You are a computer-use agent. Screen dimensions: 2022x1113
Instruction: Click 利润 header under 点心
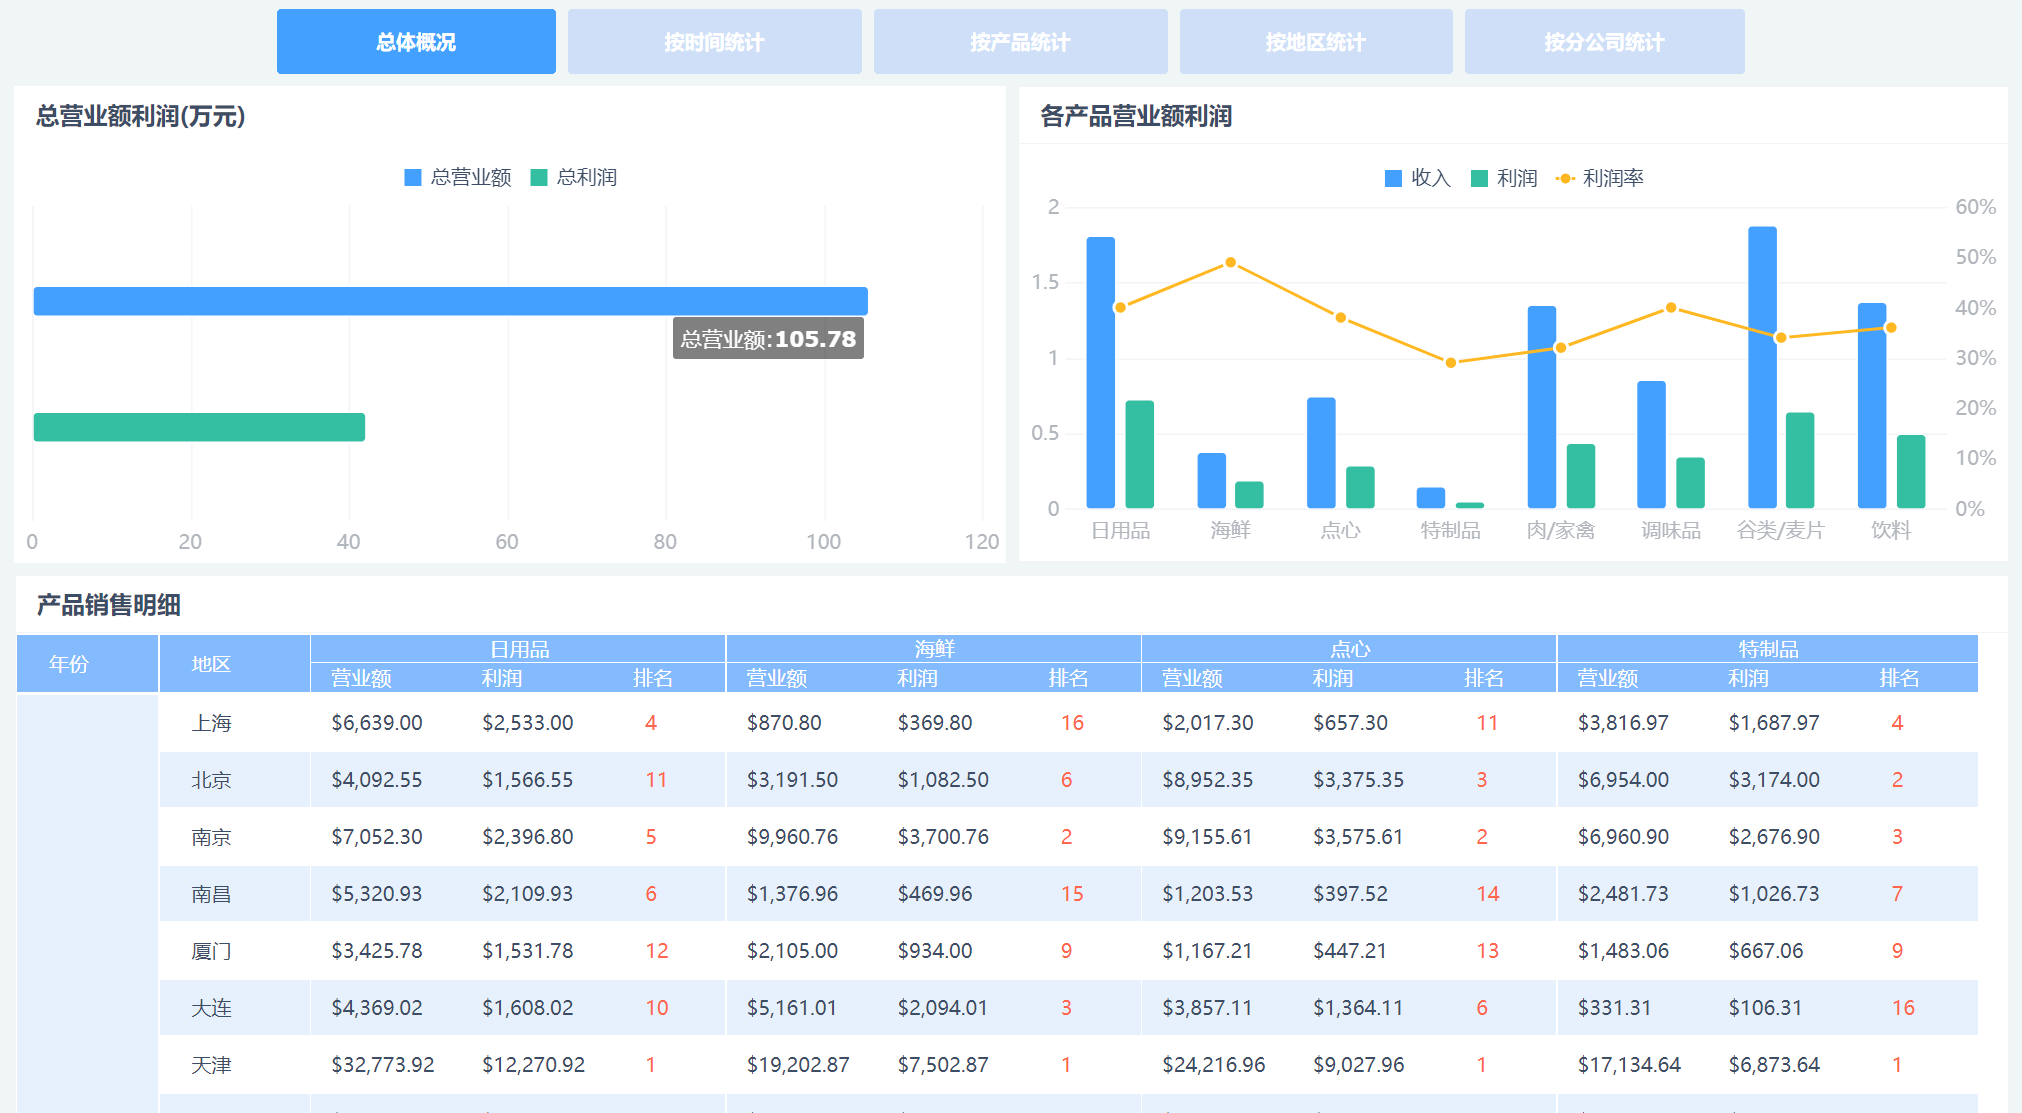(x=1333, y=678)
